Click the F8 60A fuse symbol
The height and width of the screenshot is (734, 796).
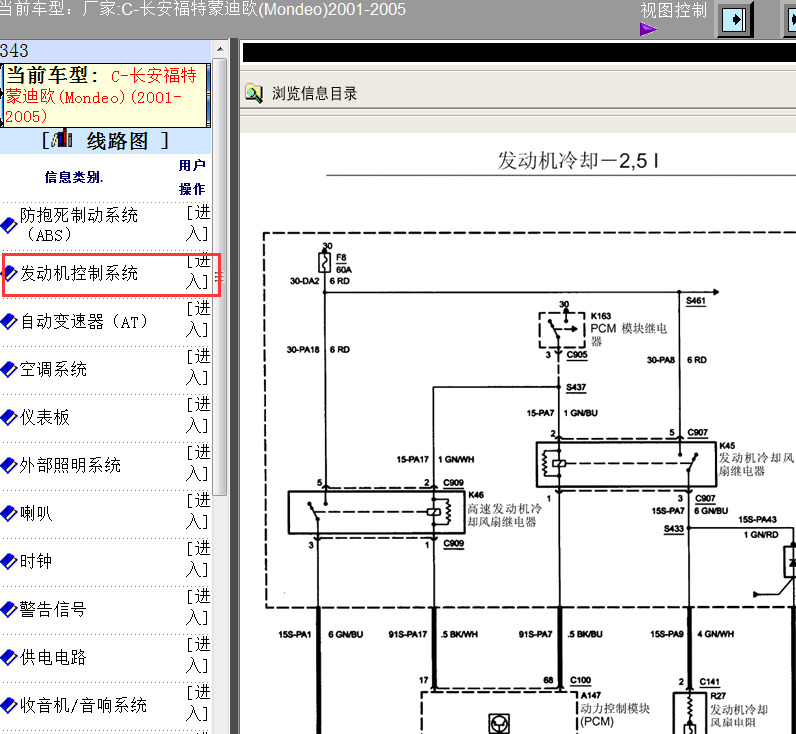[324, 262]
